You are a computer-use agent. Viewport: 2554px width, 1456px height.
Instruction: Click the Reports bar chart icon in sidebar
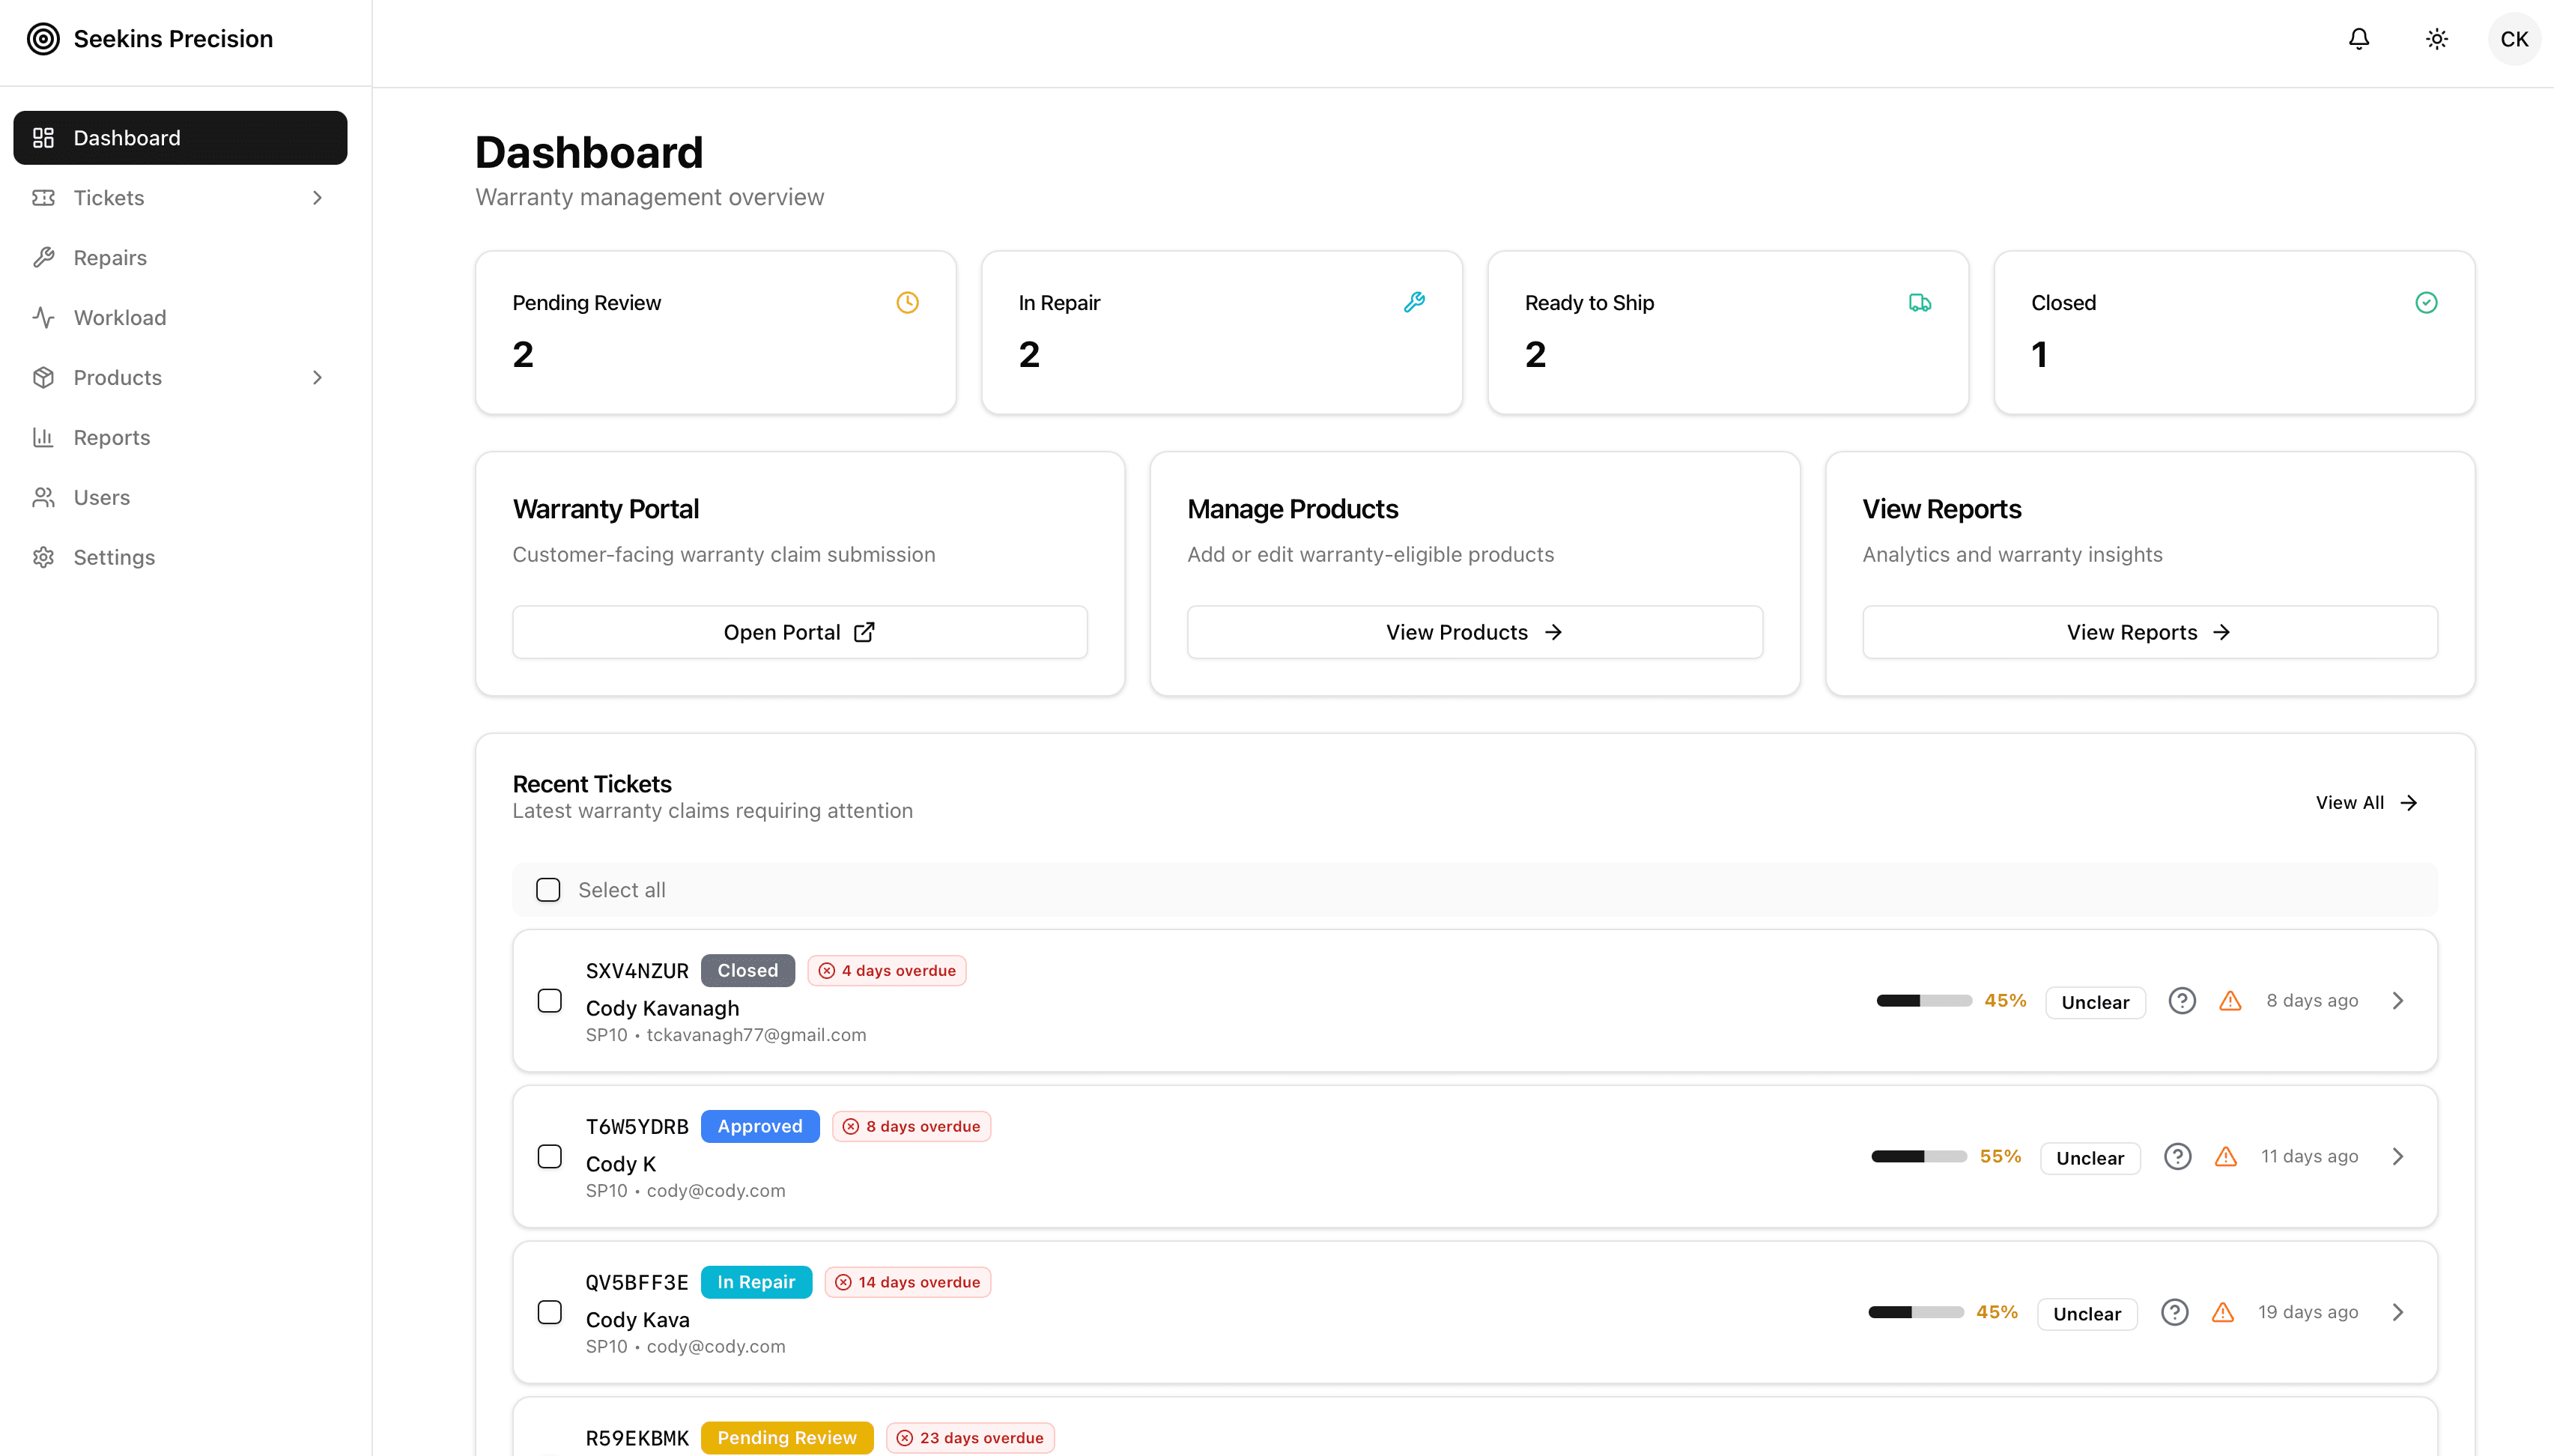pyautogui.click(x=43, y=438)
